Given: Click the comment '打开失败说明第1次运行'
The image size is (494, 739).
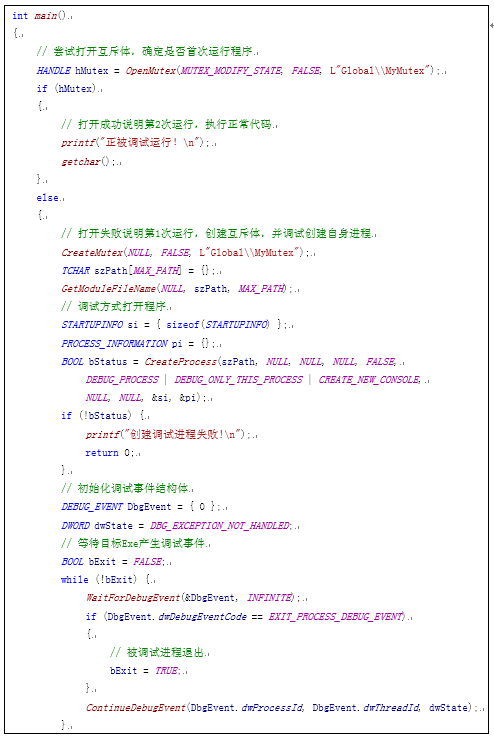Looking at the screenshot, I should (x=218, y=233).
